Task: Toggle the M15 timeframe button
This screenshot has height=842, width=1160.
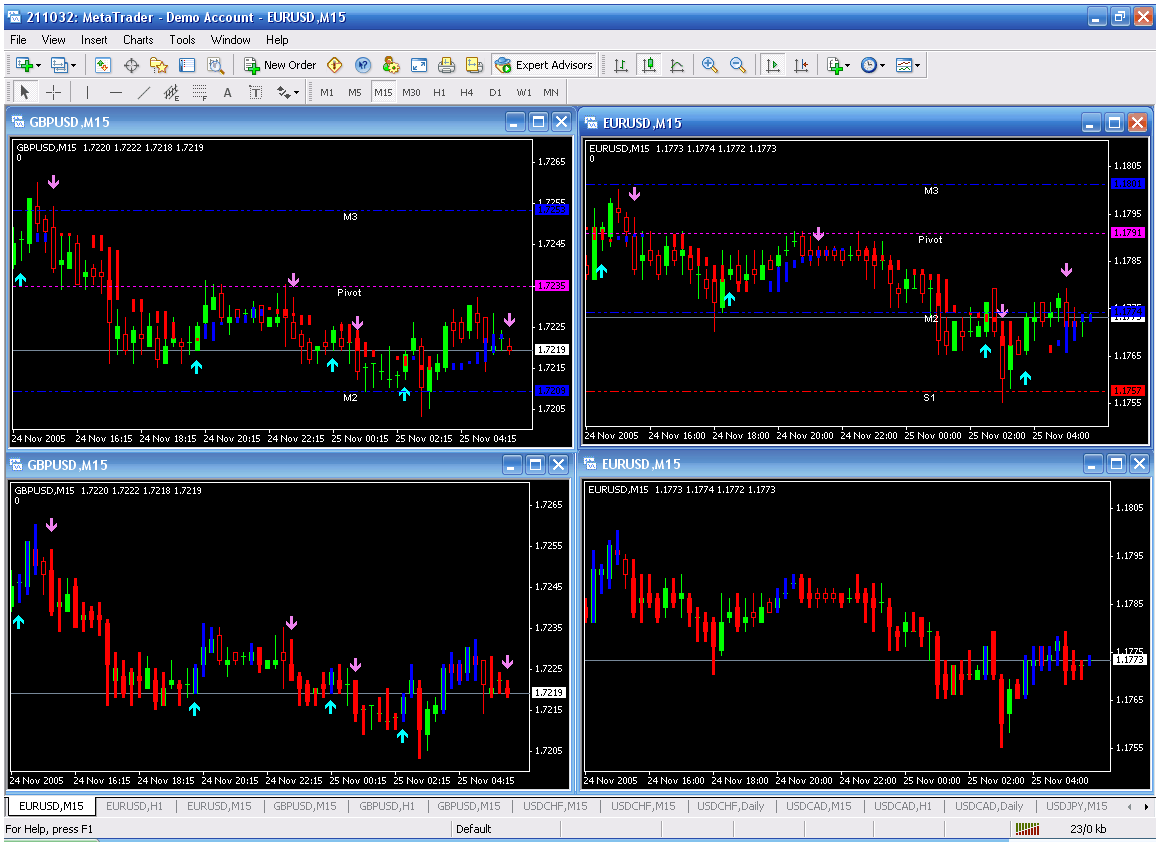Action: (383, 92)
